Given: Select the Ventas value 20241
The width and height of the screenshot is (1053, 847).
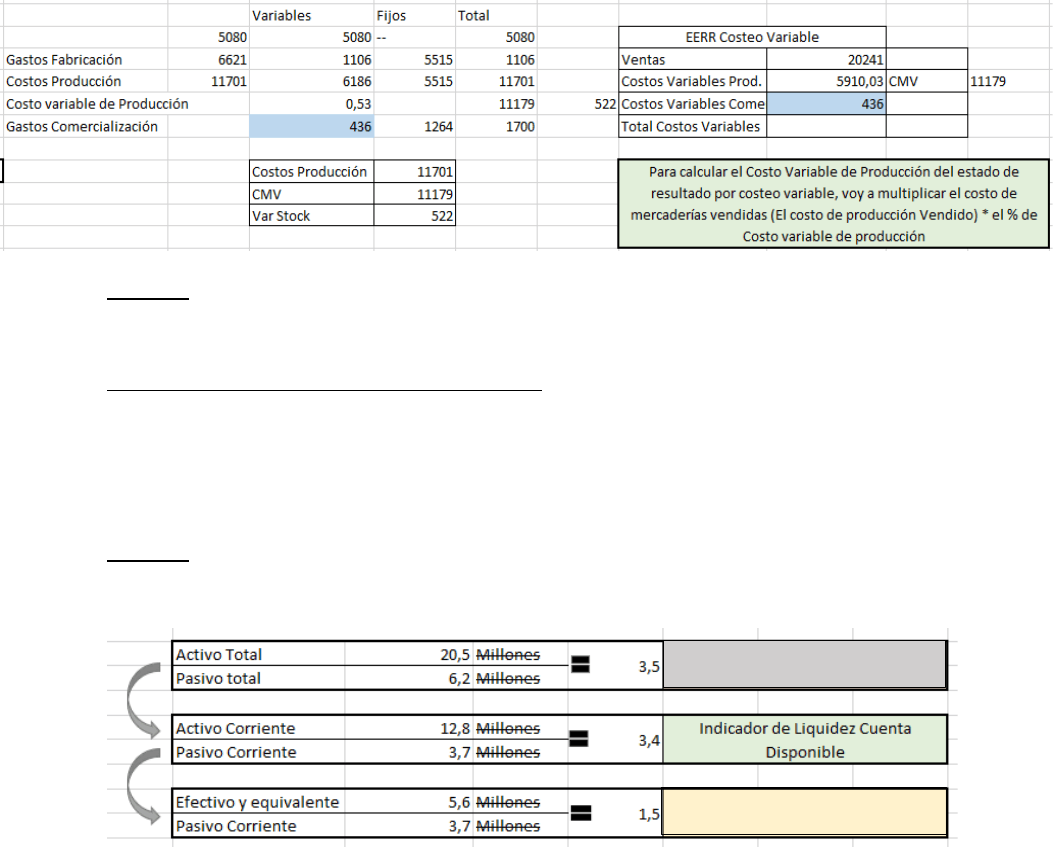Looking at the screenshot, I should point(825,60).
